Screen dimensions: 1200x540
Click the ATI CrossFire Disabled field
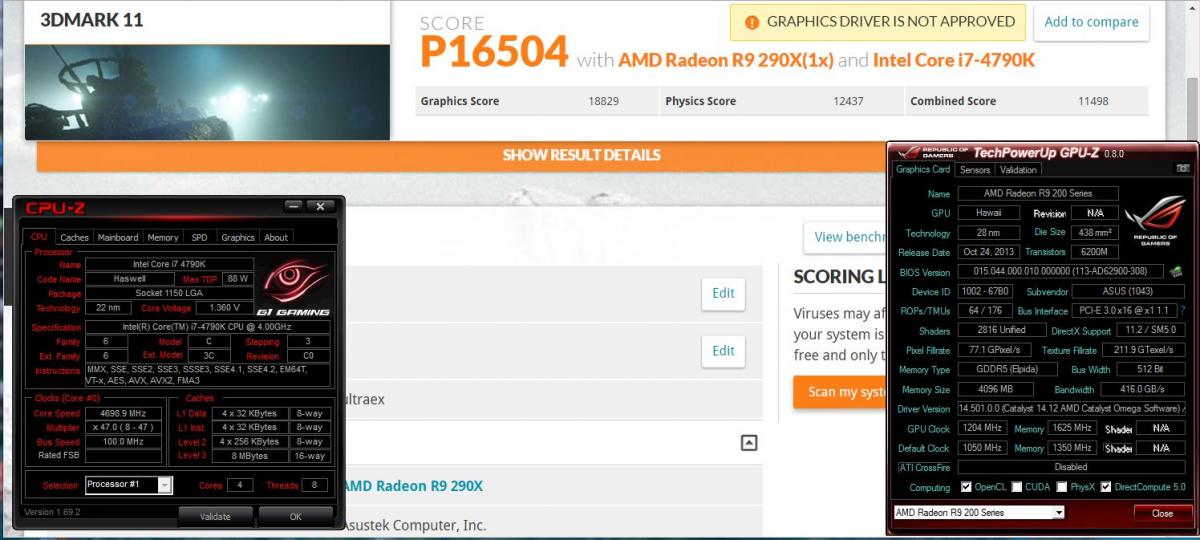[1071, 467]
